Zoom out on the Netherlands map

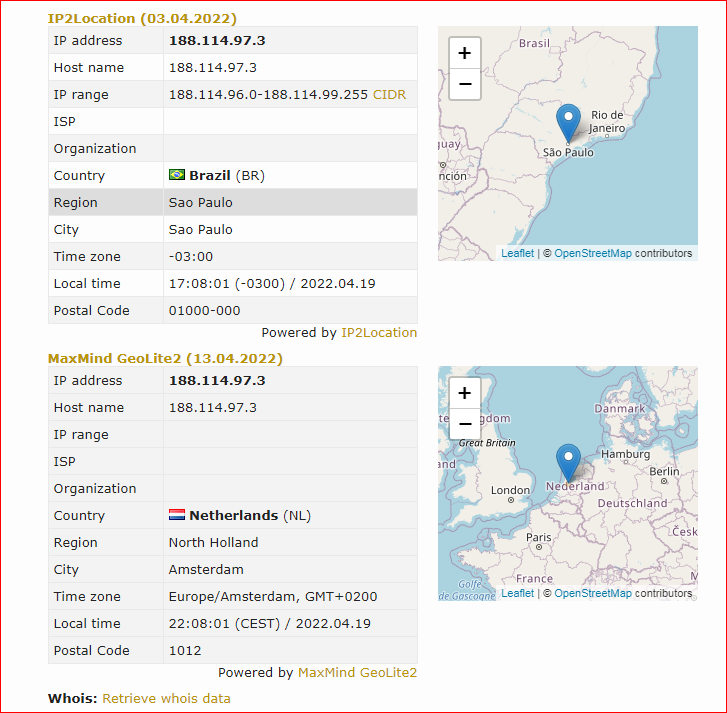coord(465,424)
